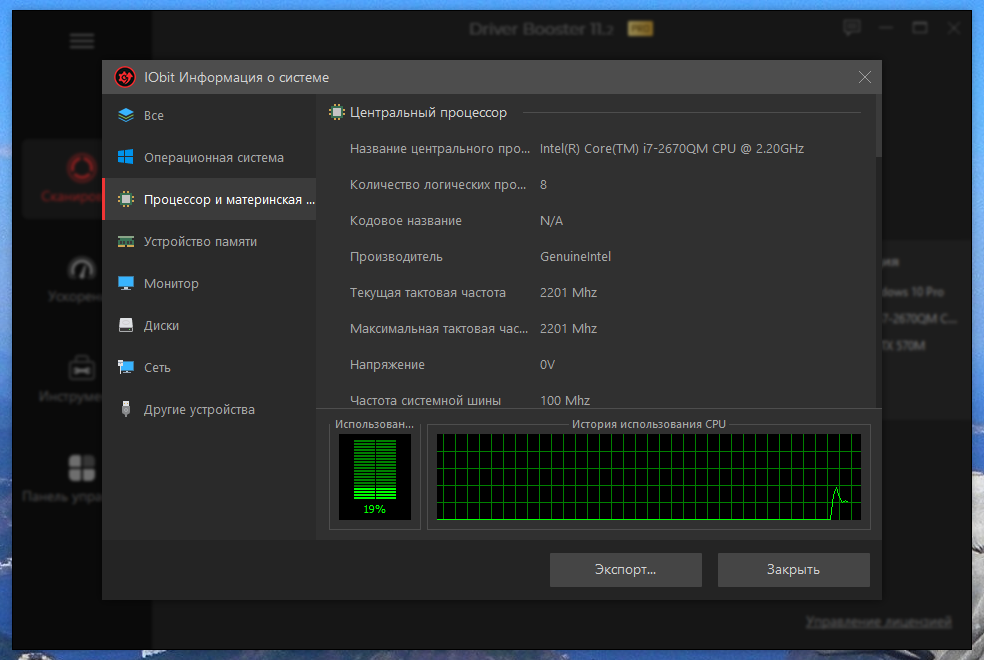
Task: Click the Текущая тактовая частота row label
Action: [x=428, y=293]
